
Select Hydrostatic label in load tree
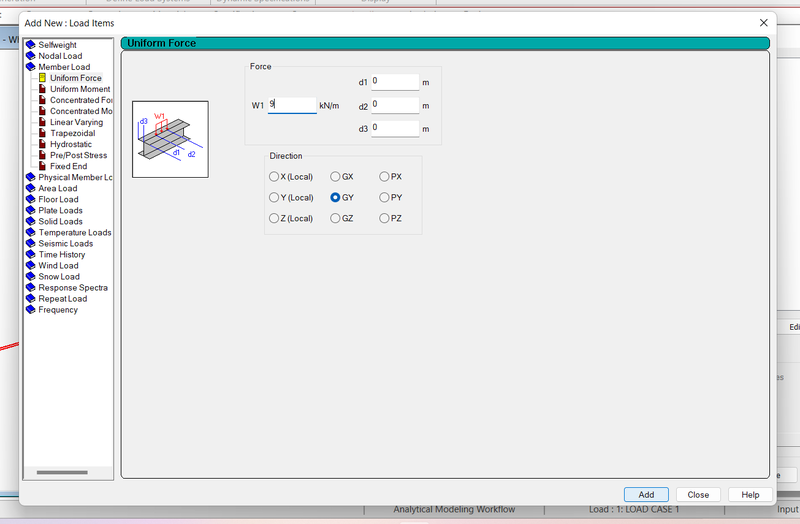(71, 144)
